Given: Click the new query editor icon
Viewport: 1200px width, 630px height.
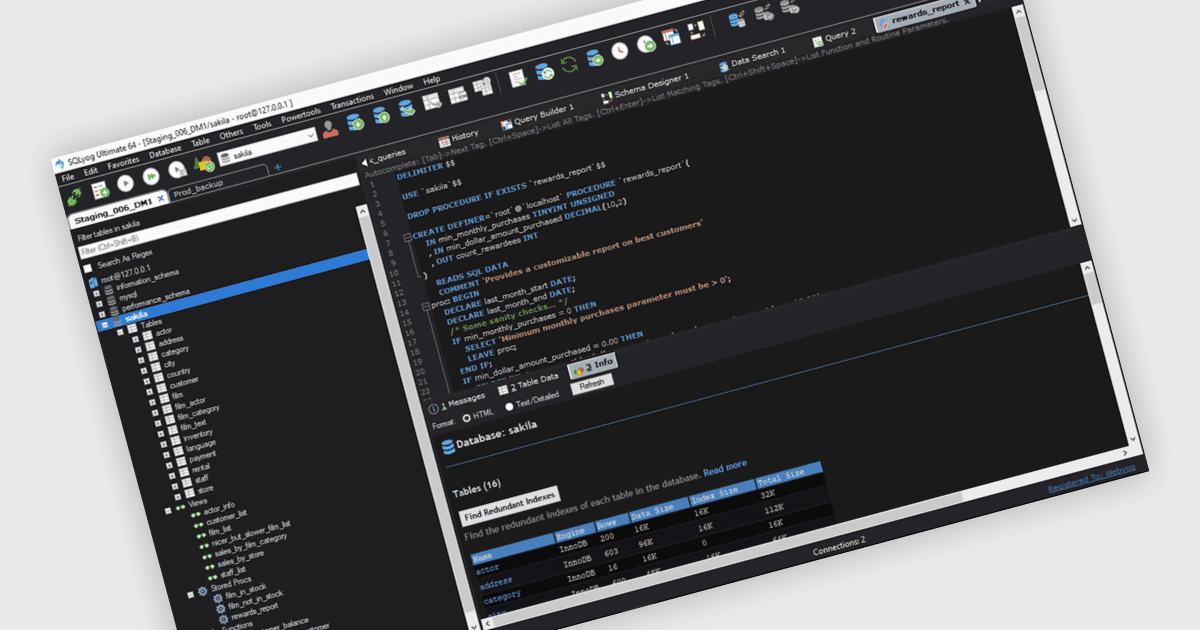Looking at the screenshot, I should coord(101,189).
